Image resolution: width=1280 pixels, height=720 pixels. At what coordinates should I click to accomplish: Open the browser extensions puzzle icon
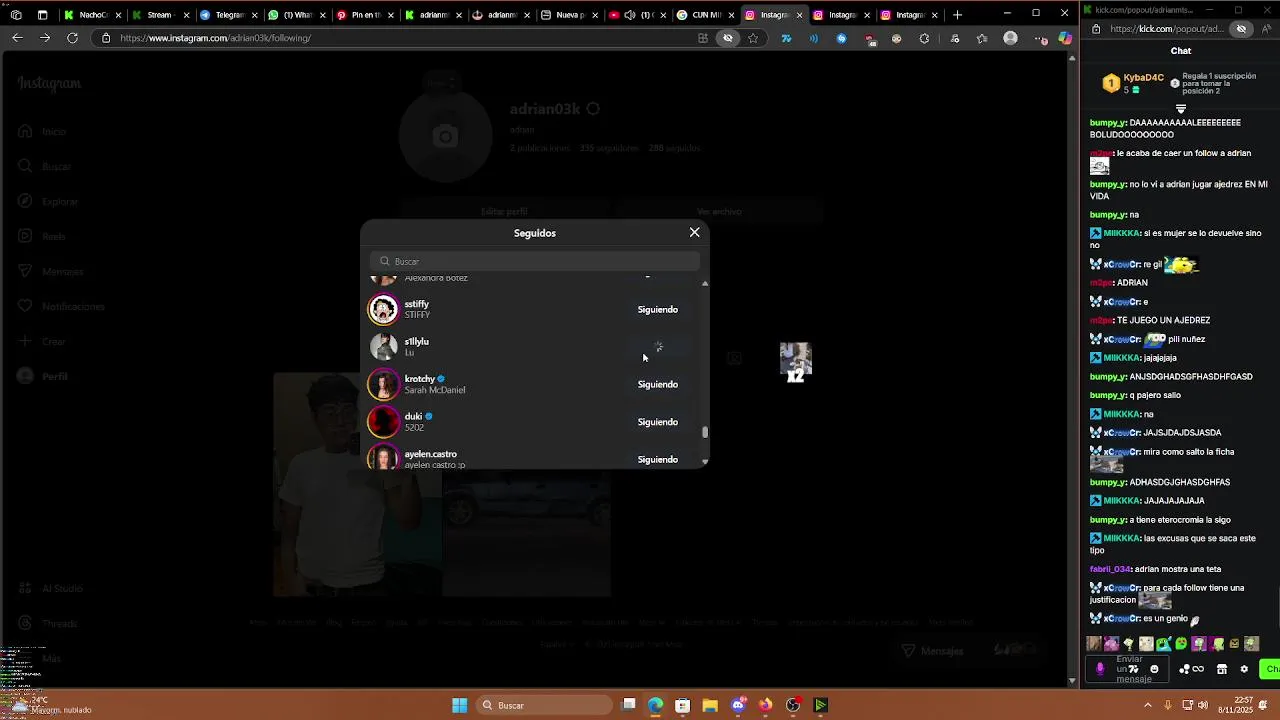click(924, 38)
